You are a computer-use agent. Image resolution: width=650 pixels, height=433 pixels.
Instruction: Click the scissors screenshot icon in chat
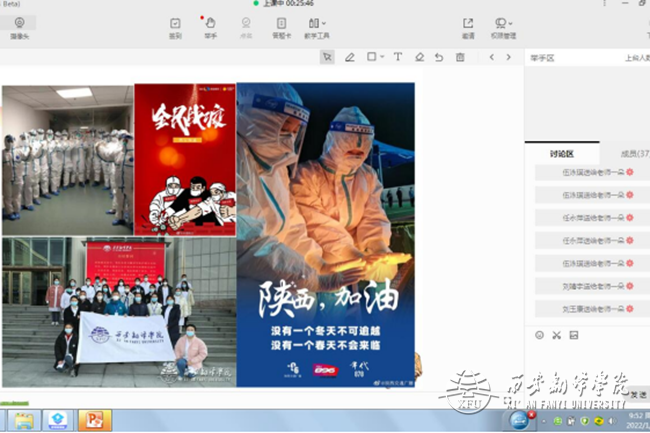[556, 335]
